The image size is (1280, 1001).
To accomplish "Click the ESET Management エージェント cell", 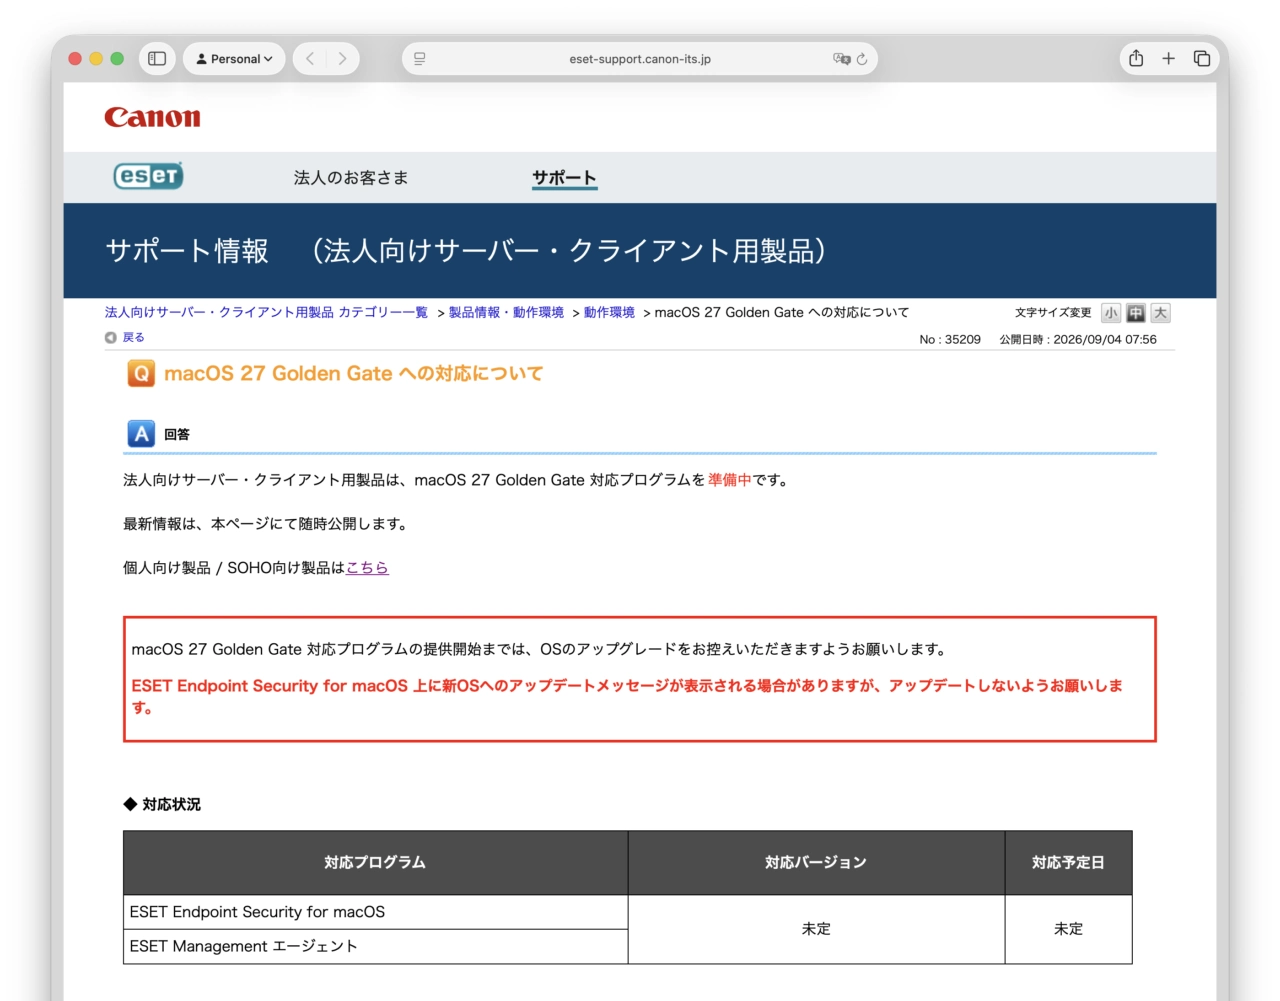I will (375, 946).
